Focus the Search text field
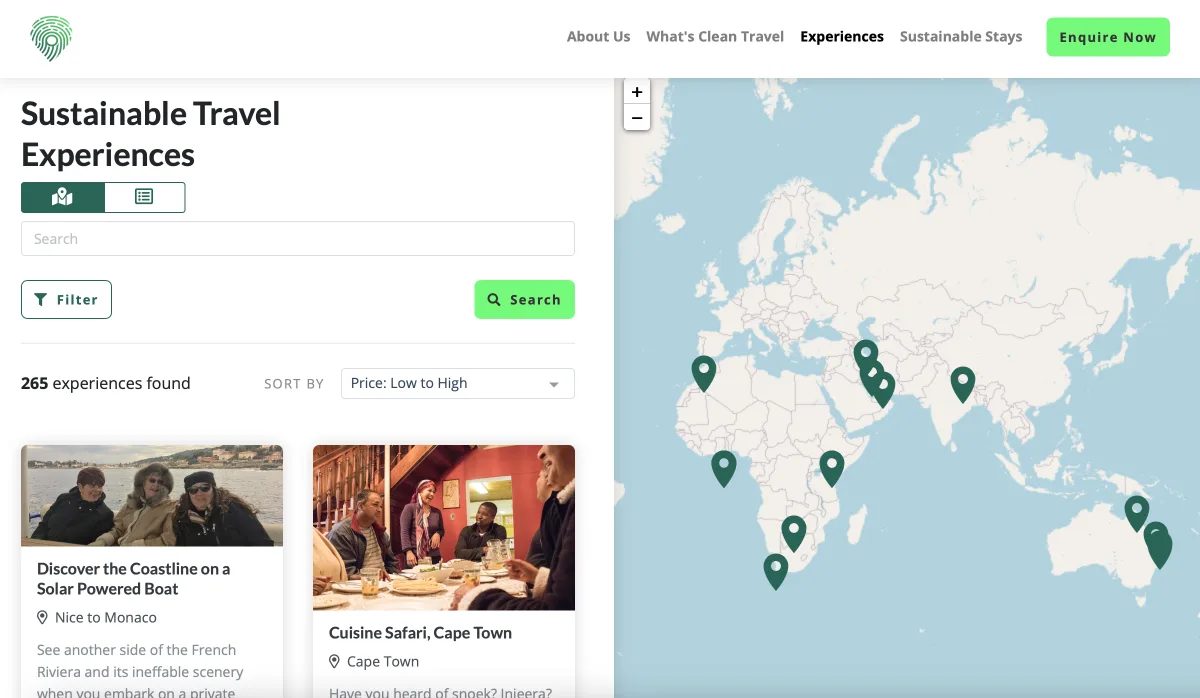1200x698 pixels. [298, 239]
